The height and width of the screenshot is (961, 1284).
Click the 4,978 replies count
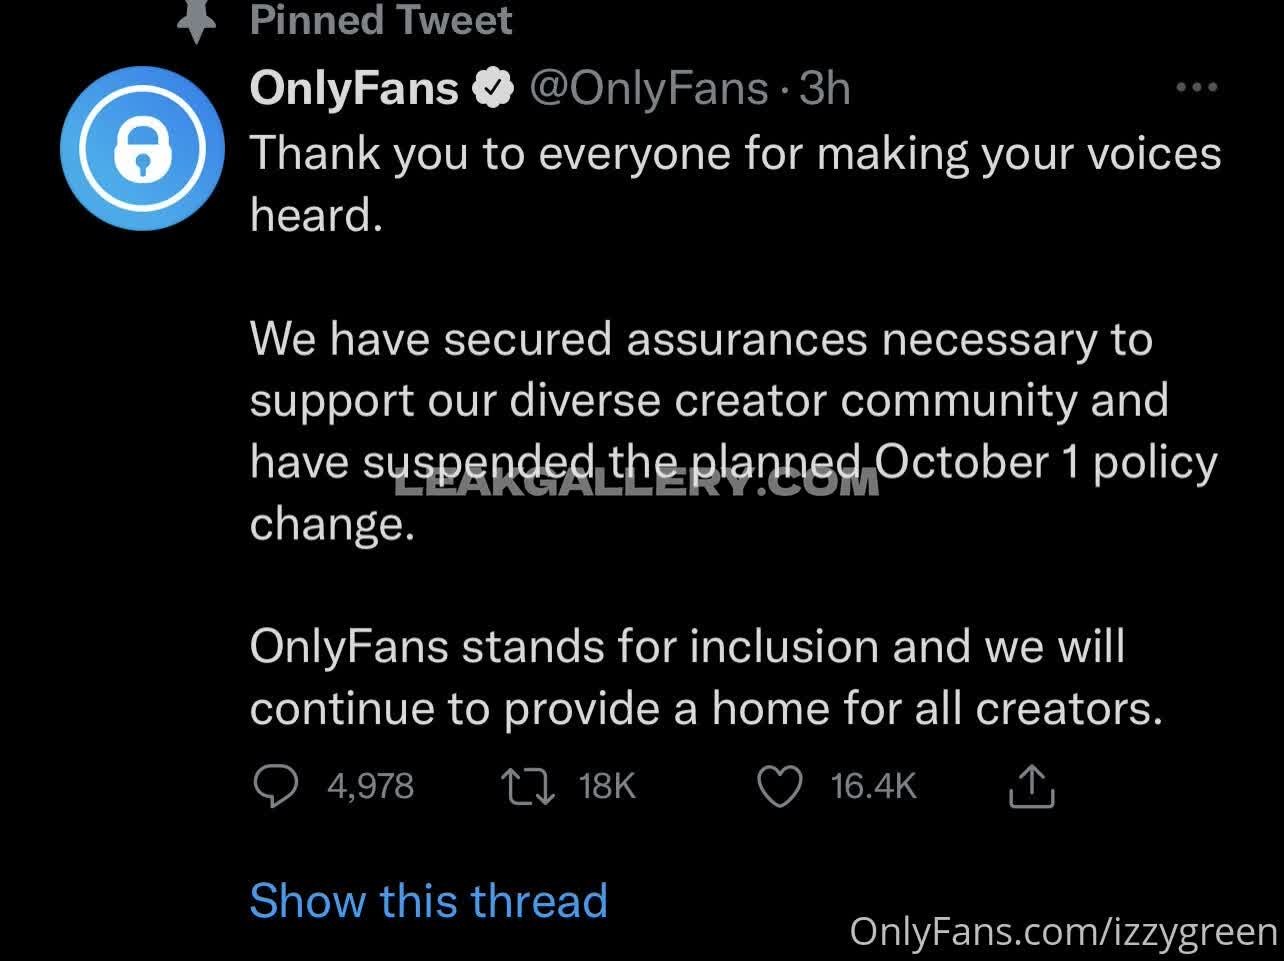click(x=370, y=786)
